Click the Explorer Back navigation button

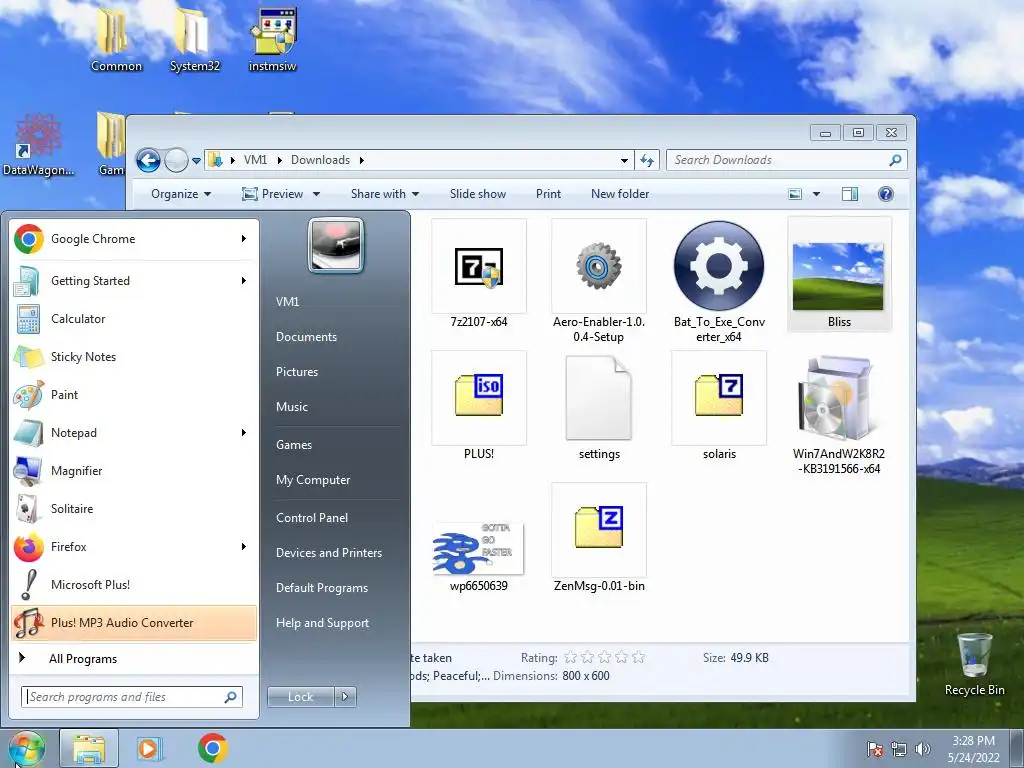(x=148, y=160)
